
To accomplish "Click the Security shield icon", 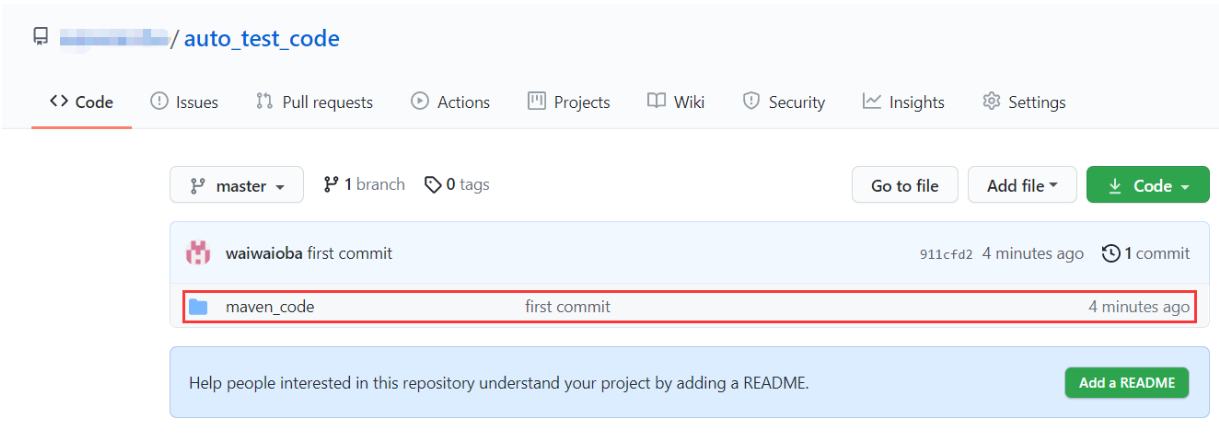I will pyautogui.click(x=751, y=101).
